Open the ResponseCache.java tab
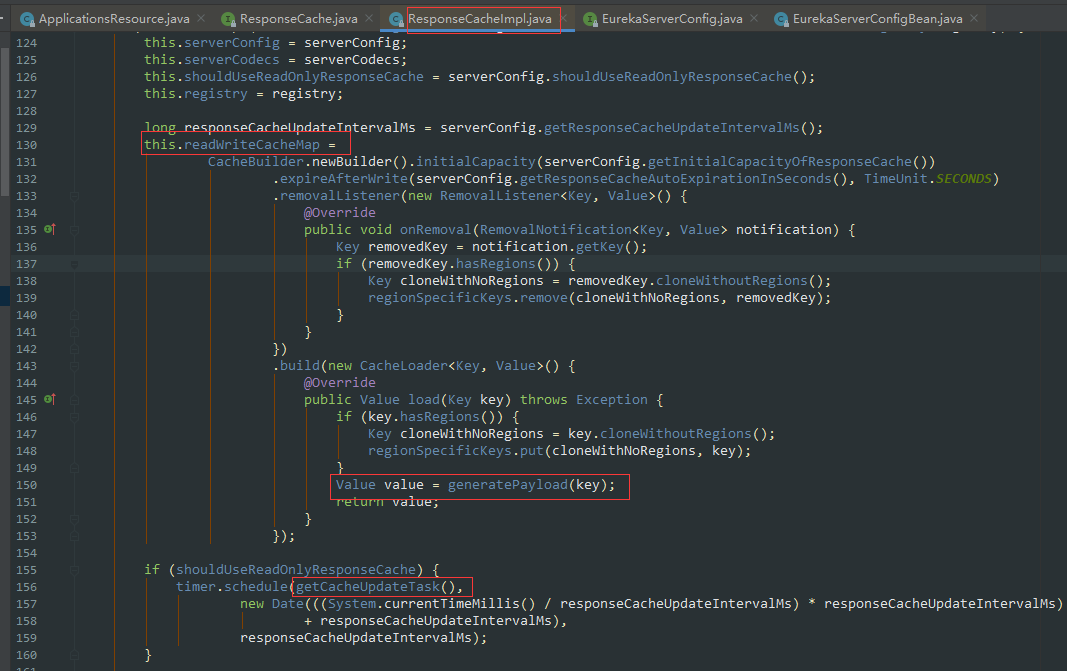 point(298,19)
